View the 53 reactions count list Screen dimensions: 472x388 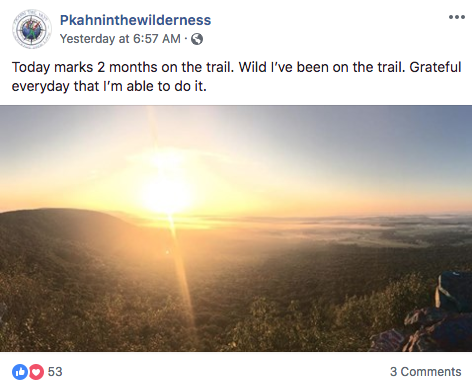click(x=55, y=372)
